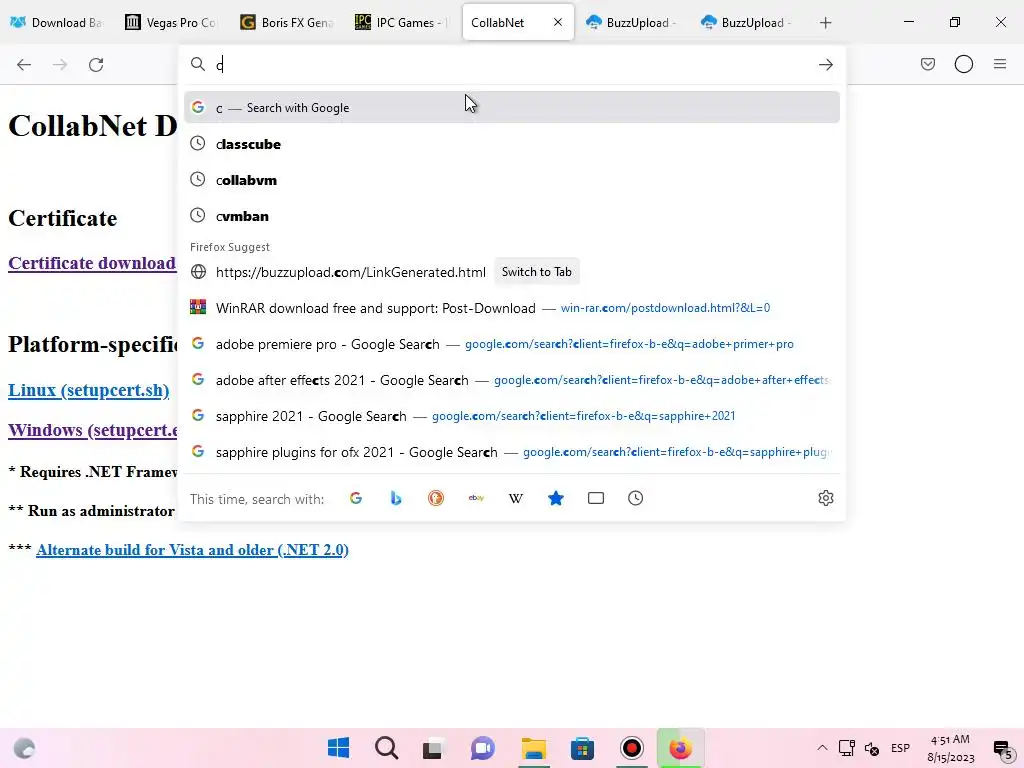1024x768 pixels.
Task: Open a new browser tab
Action: click(825, 23)
